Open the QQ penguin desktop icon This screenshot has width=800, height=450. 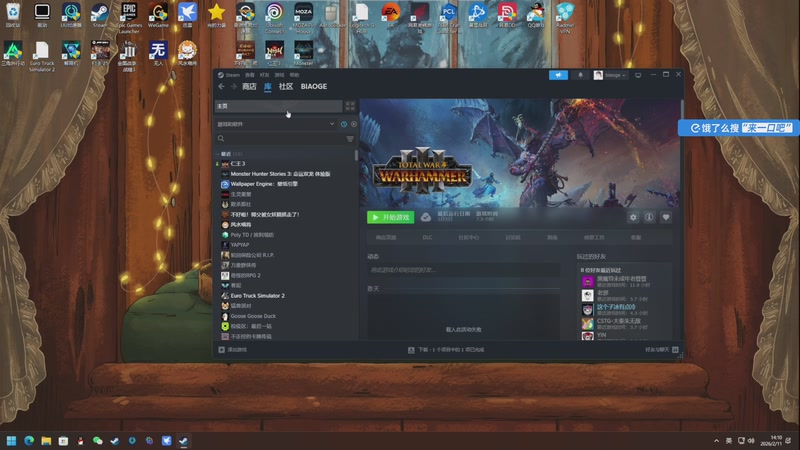pos(536,14)
